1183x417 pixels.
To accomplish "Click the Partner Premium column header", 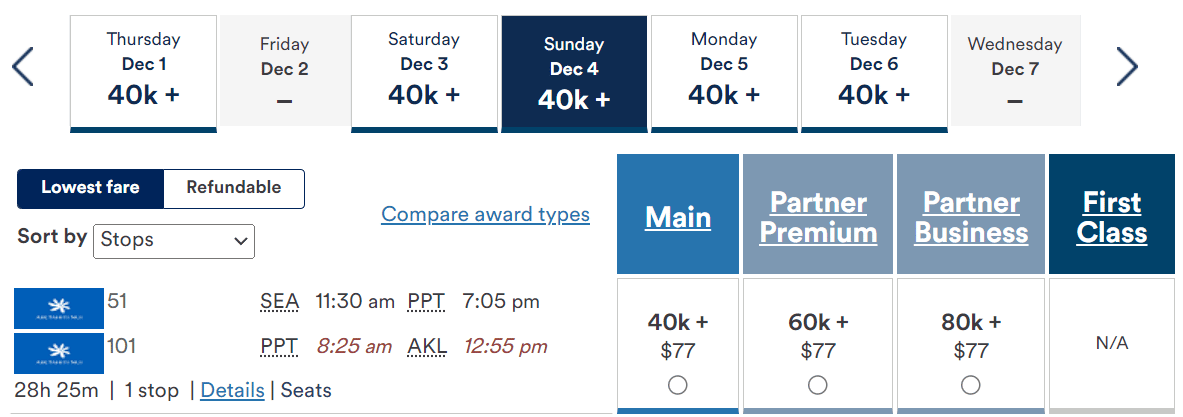I will coord(818,217).
